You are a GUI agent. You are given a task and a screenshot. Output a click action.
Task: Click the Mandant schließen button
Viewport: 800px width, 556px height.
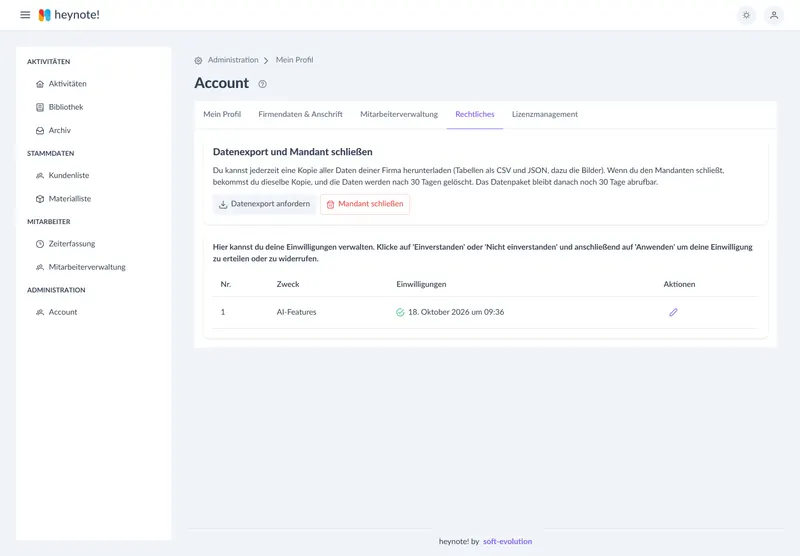tap(365, 204)
